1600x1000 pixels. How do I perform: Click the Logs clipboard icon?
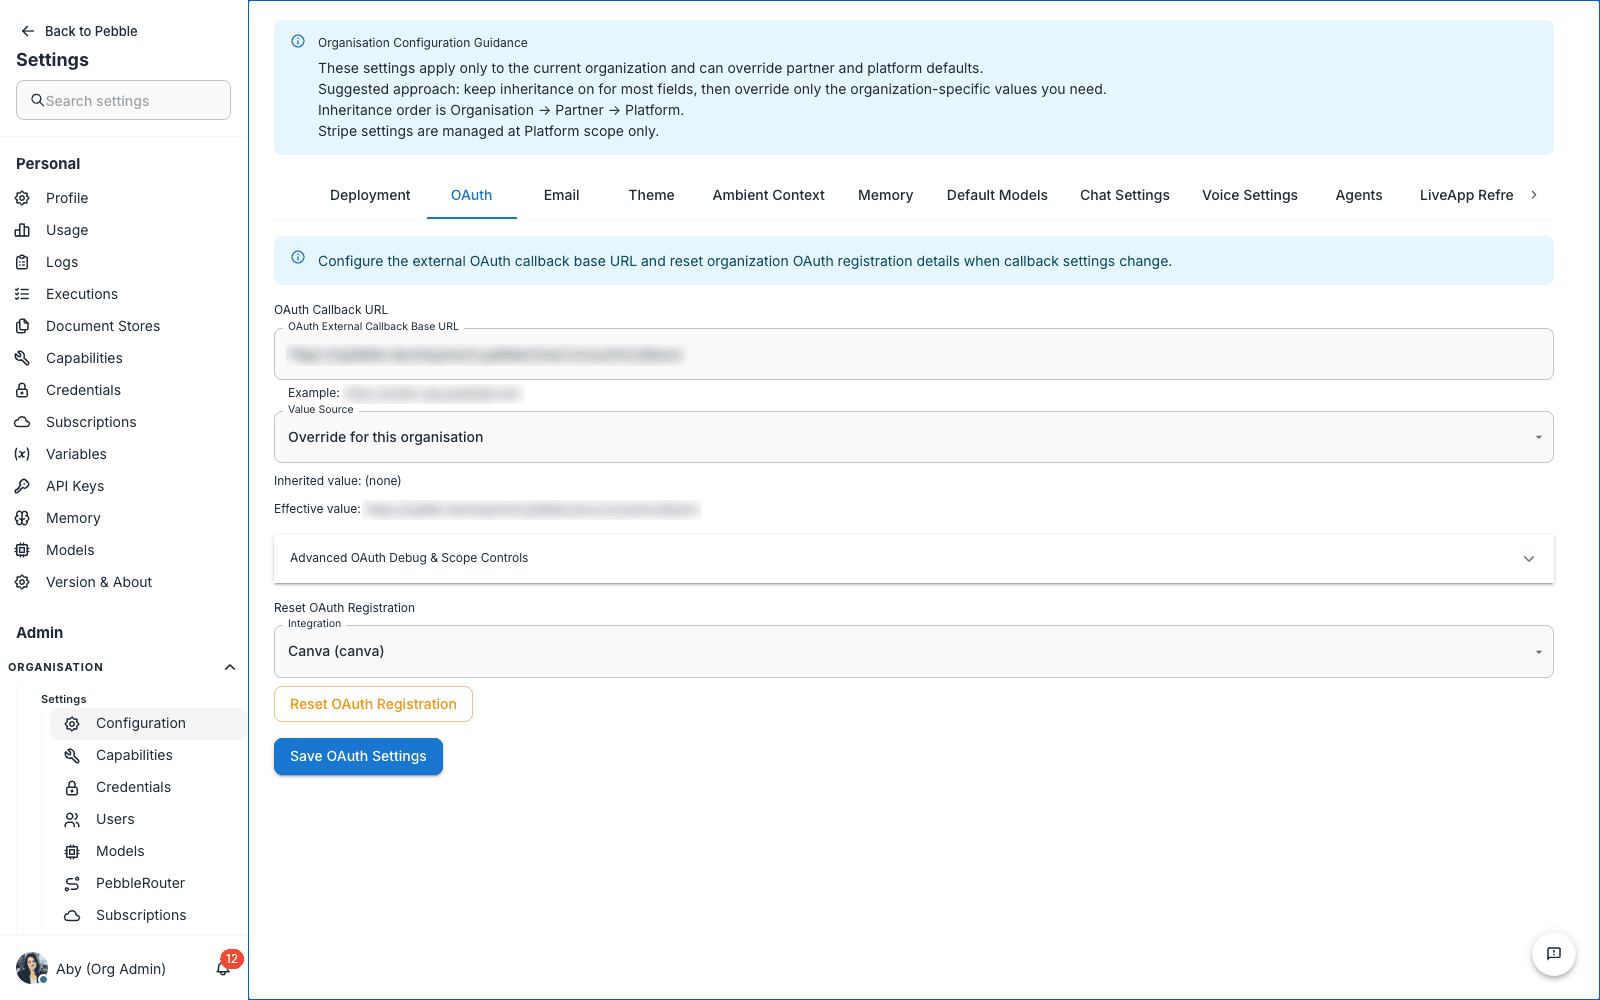click(22, 262)
